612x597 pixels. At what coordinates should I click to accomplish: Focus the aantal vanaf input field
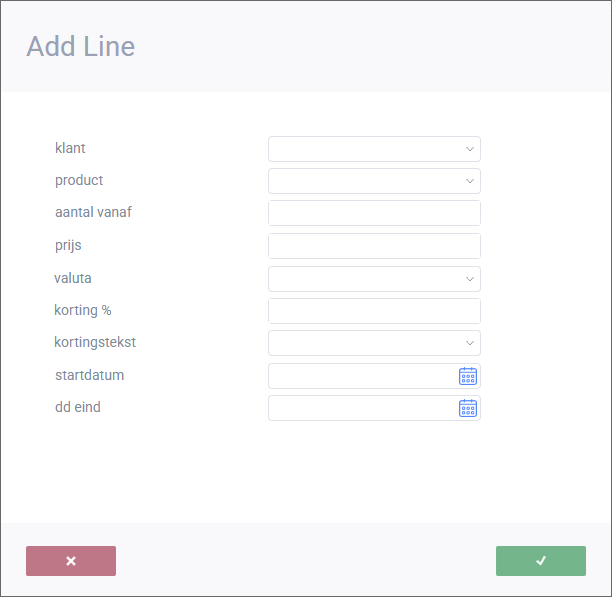pyautogui.click(x=374, y=213)
